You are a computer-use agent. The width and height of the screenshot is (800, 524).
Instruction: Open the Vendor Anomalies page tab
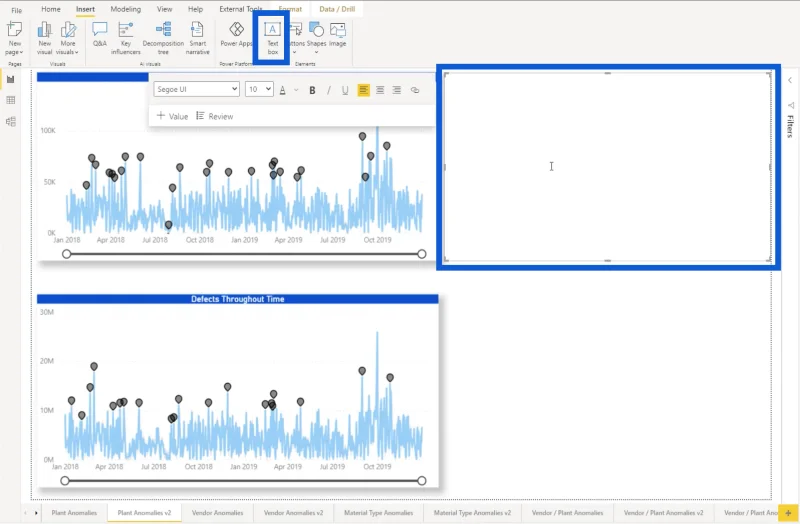click(x=217, y=513)
